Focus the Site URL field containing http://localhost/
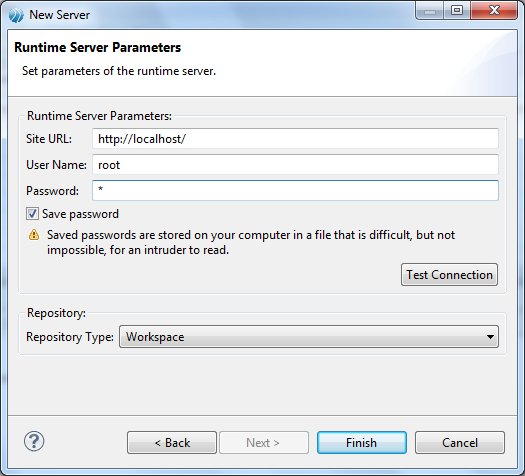Screen dimensions: 525x476 tap(295, 139)
